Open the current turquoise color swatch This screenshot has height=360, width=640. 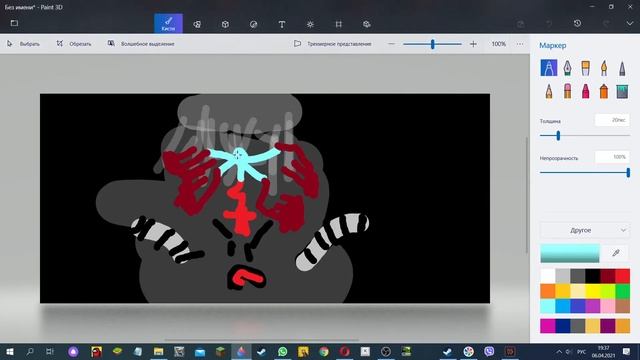pyautogui.click(x=570, y=253)
